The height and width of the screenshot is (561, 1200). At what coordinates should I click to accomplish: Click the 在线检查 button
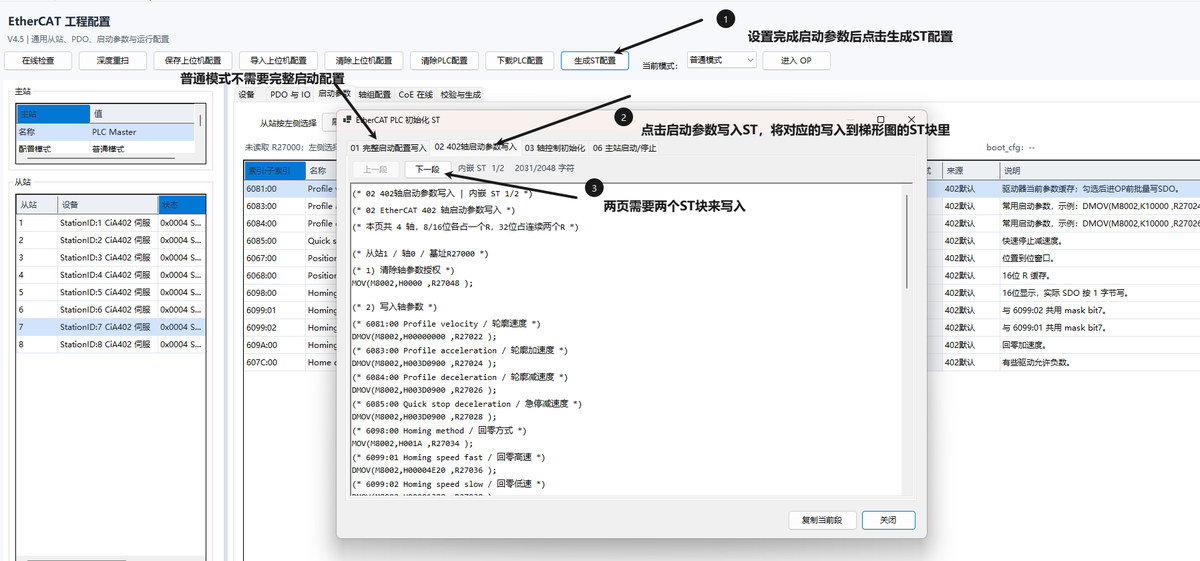click(x=45, y=60)
